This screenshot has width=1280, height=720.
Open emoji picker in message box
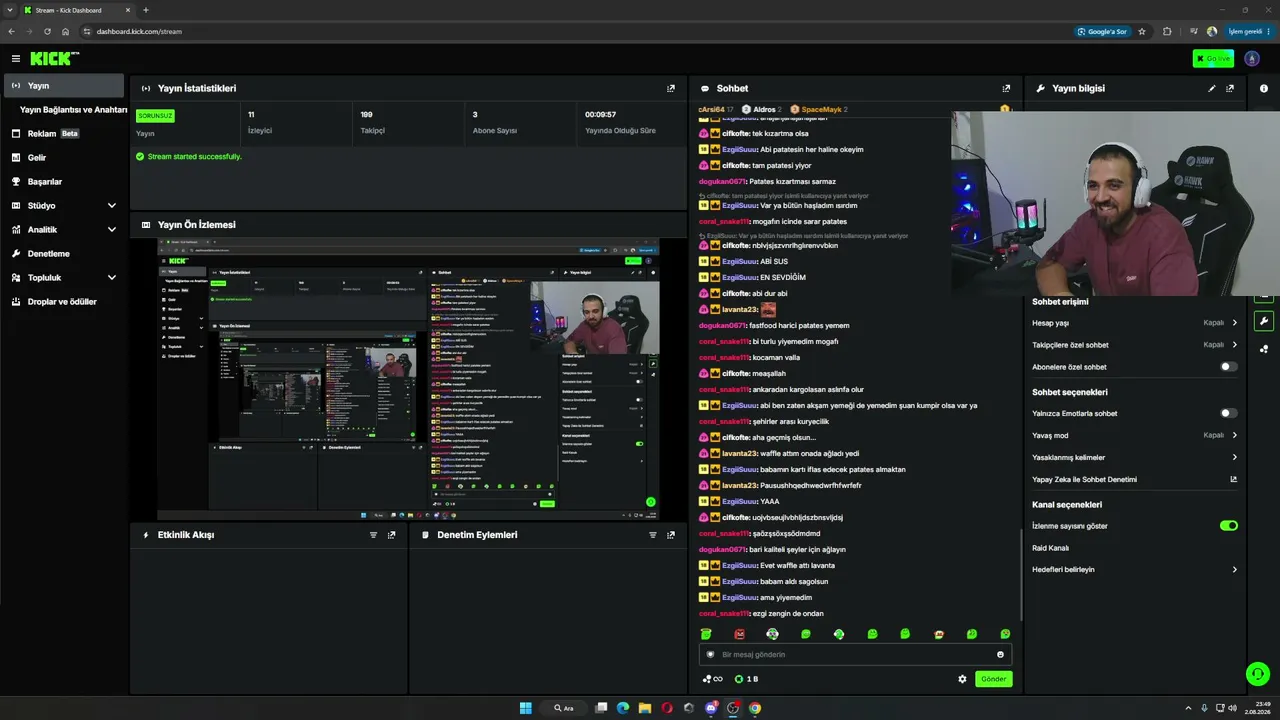coord(1000,655)
